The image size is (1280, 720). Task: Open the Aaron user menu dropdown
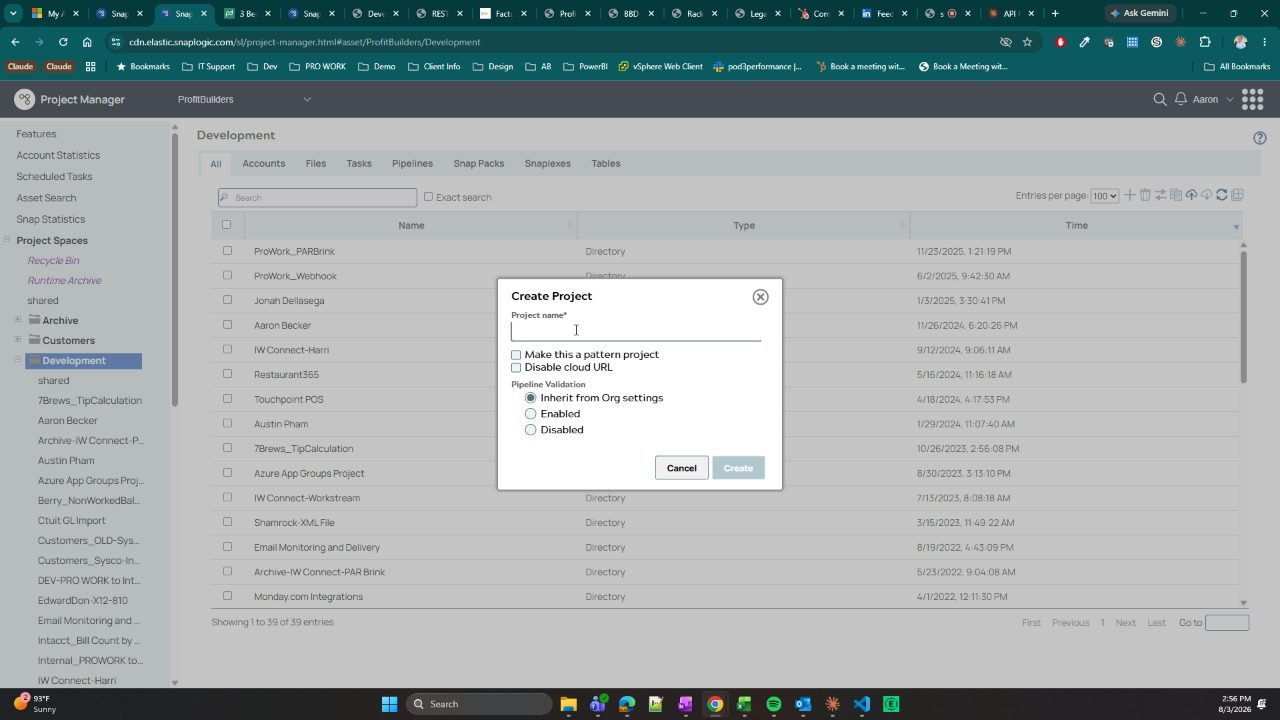click(x=1213, y=99)
